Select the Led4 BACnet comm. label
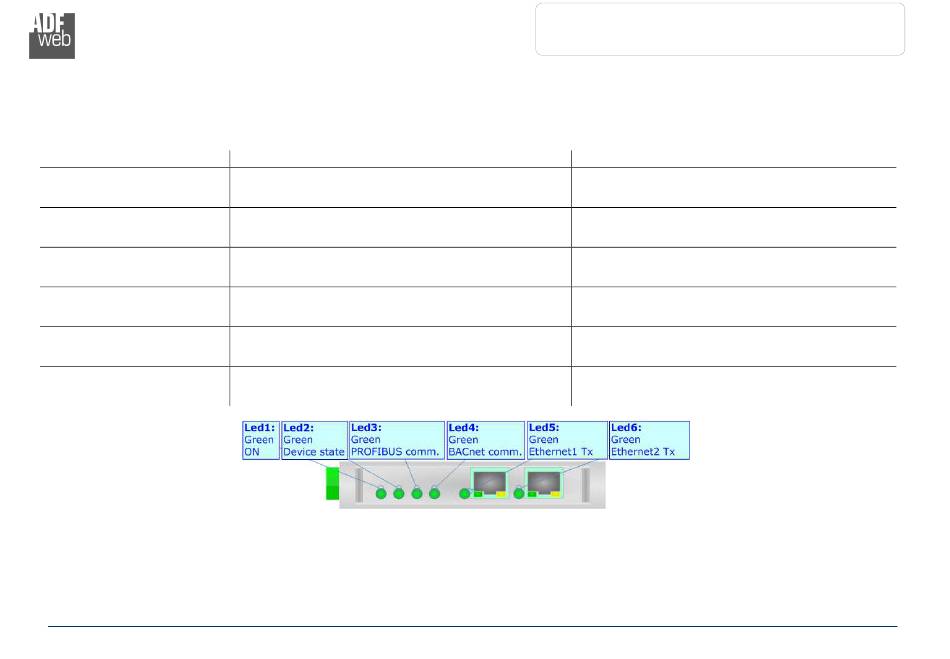The height and width of the screenshot is (659, 950). [x=485, y=440]
